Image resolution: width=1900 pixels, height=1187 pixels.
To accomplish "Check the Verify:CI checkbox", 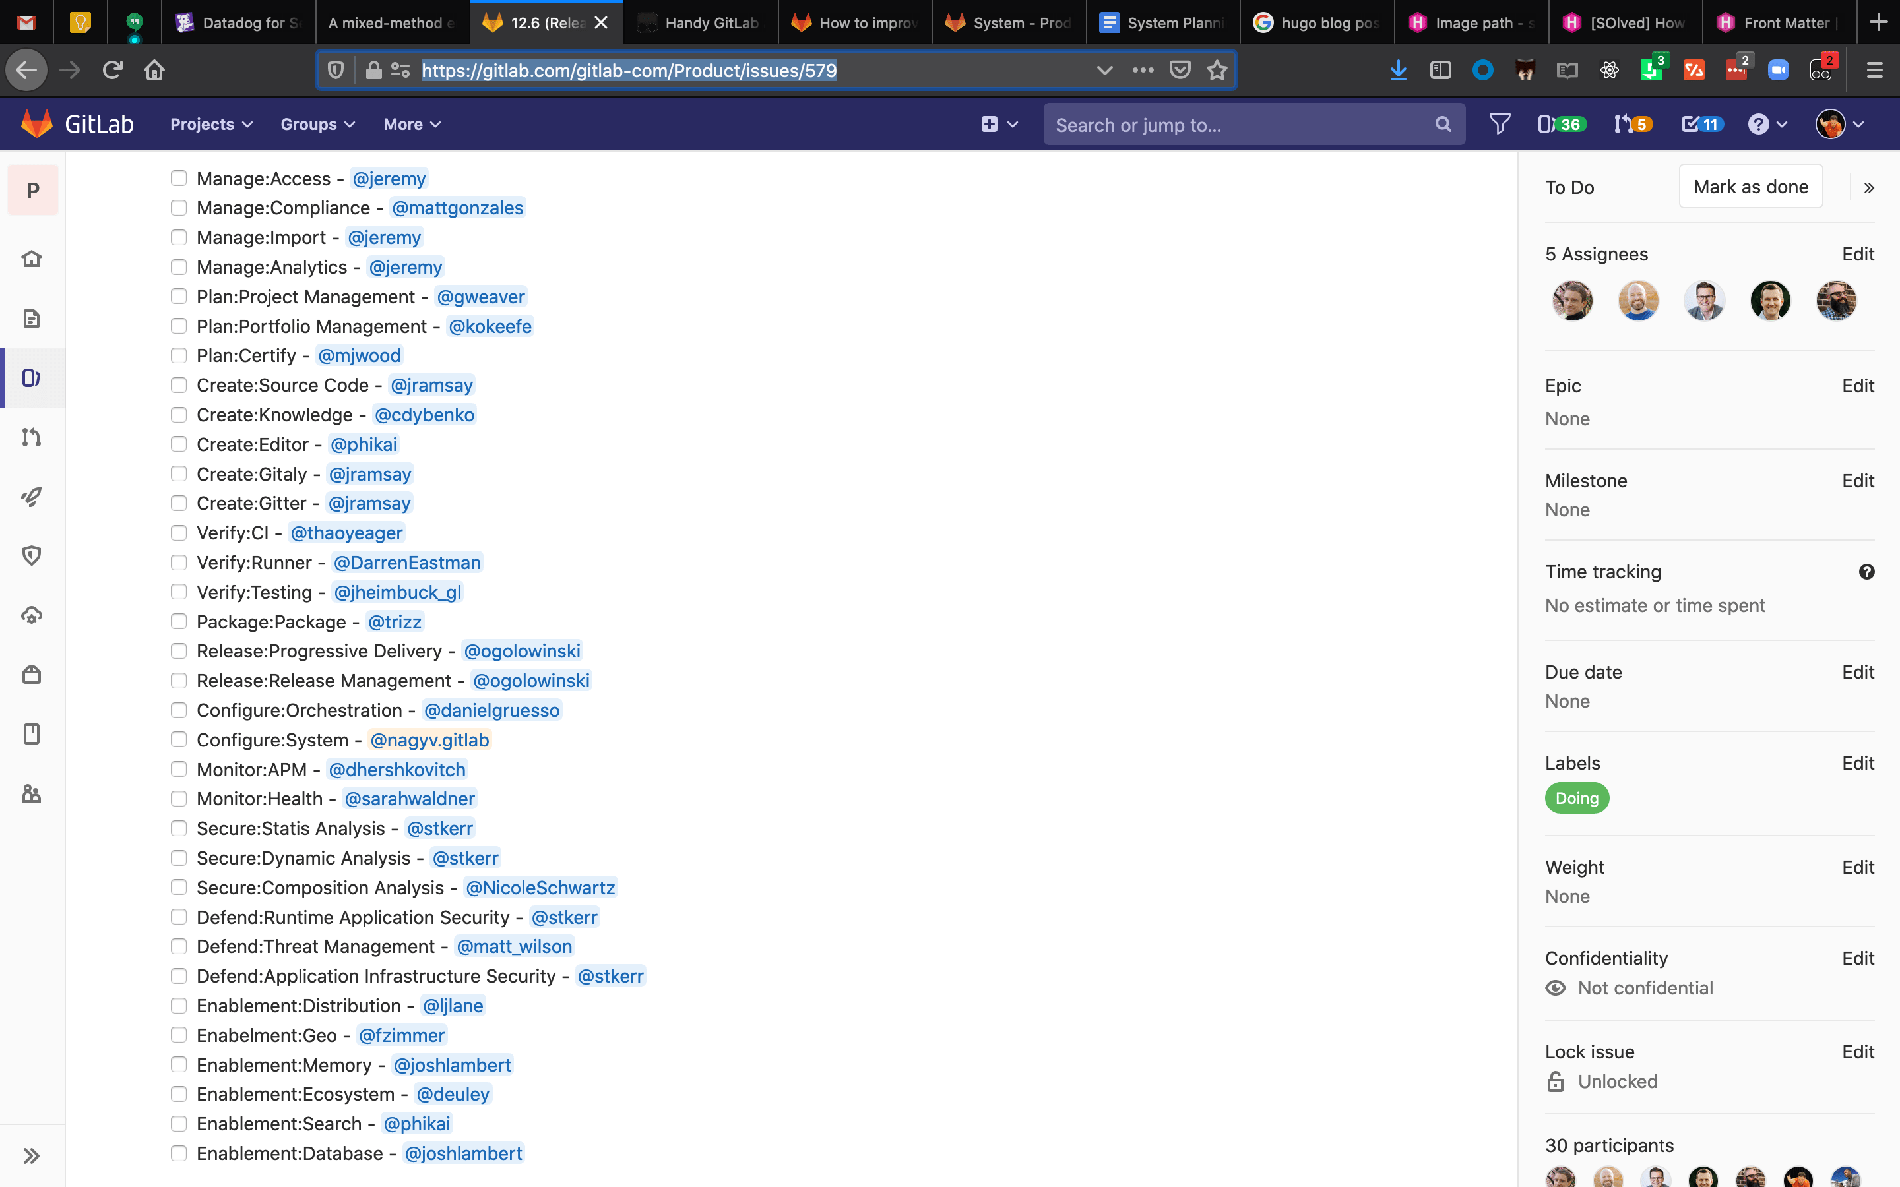I will (179, 532).
